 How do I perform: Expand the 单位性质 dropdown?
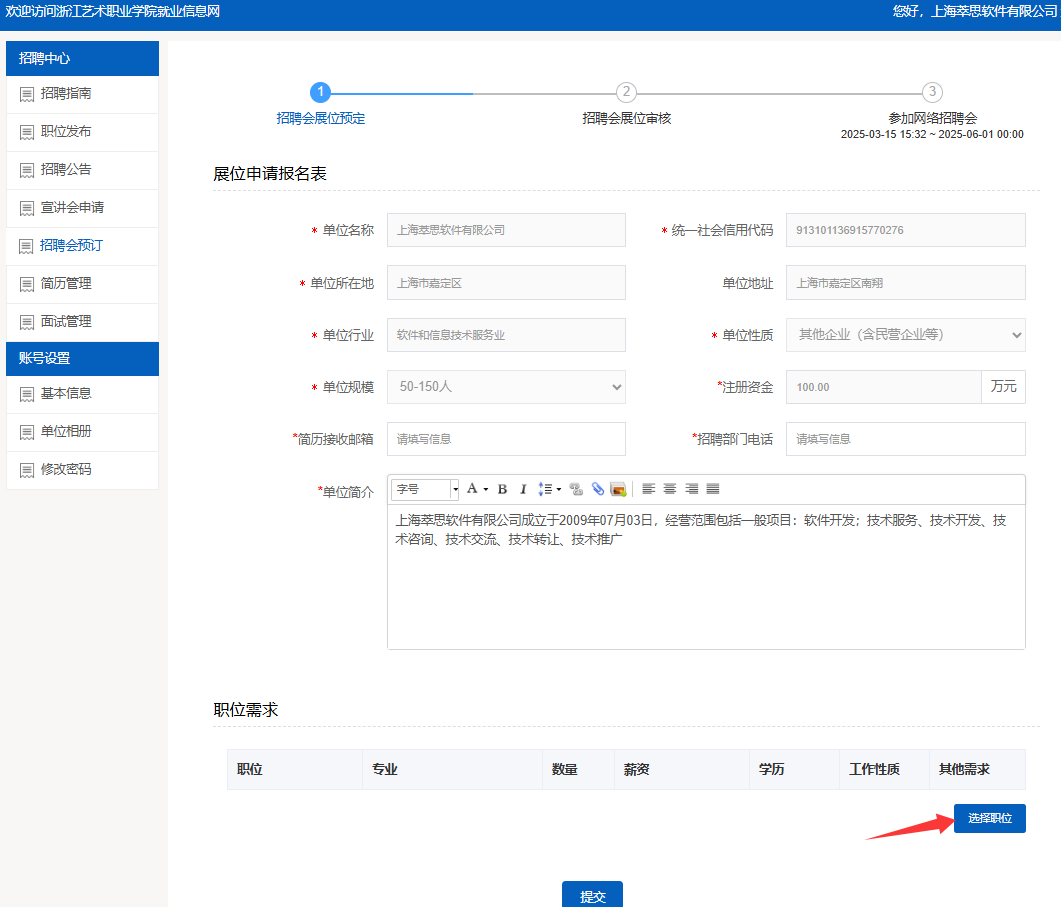[x=905, y=335]
